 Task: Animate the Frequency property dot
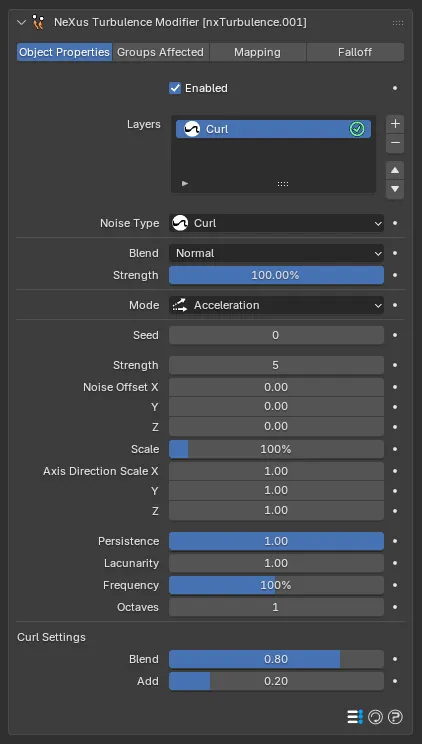(x=395, y=585)
